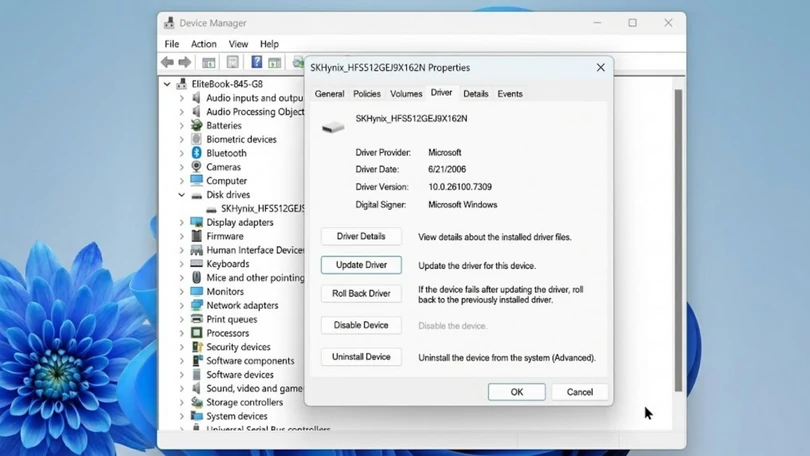Image resolution: width=810 pixels, height=456 pixels.
Task: Collapse the Disk drives node
Action: tap(181, 195)
